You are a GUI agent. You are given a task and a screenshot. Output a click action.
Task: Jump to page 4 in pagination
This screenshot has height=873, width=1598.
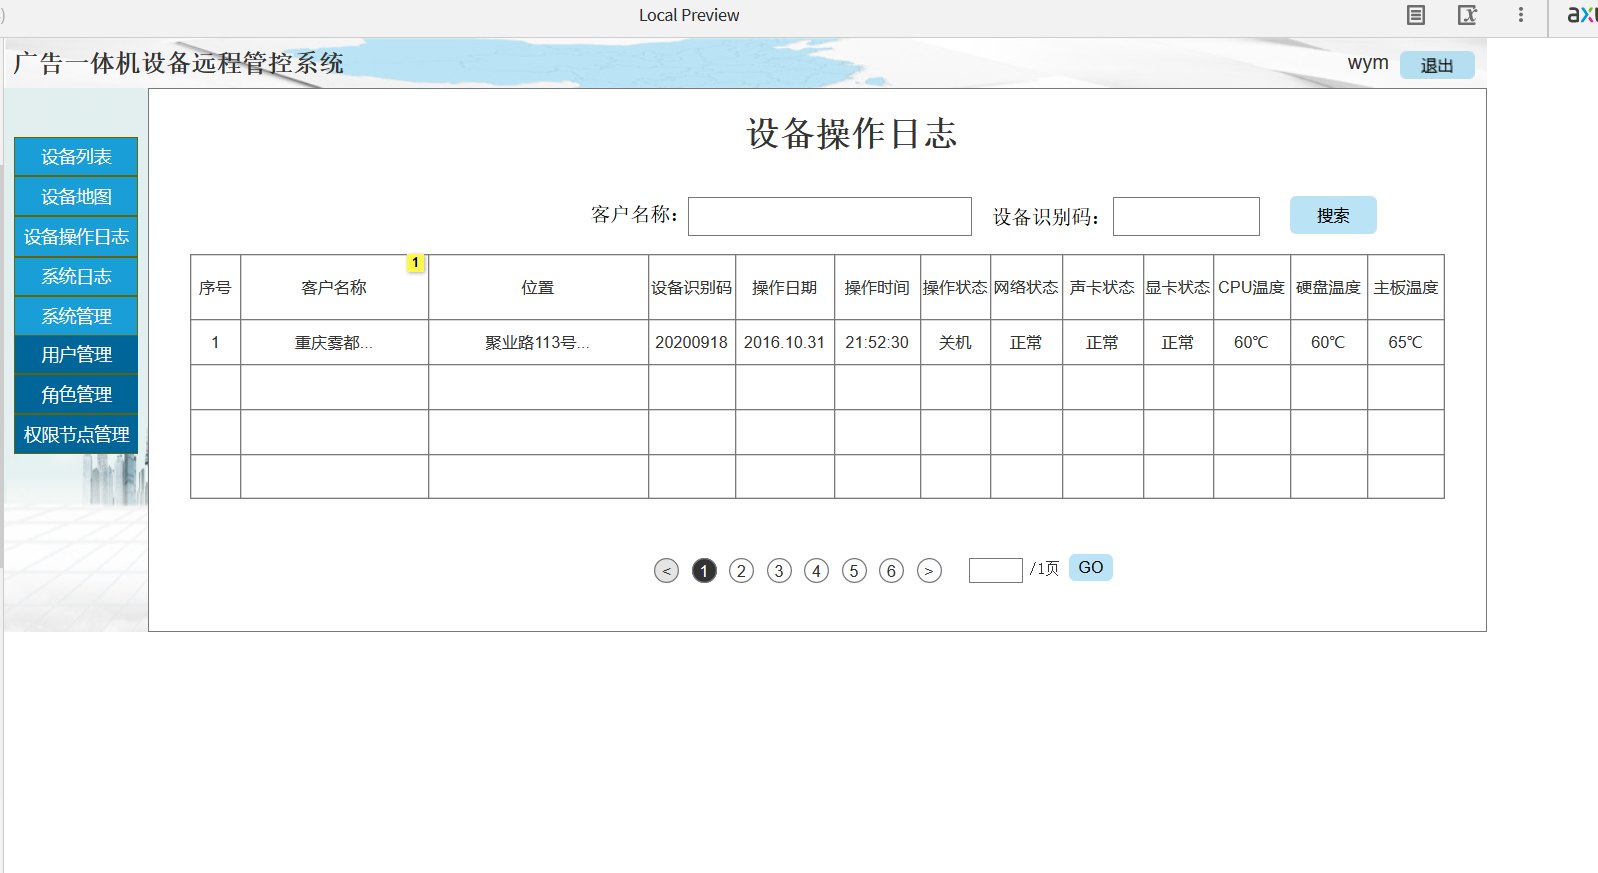[x=816, y=570]
